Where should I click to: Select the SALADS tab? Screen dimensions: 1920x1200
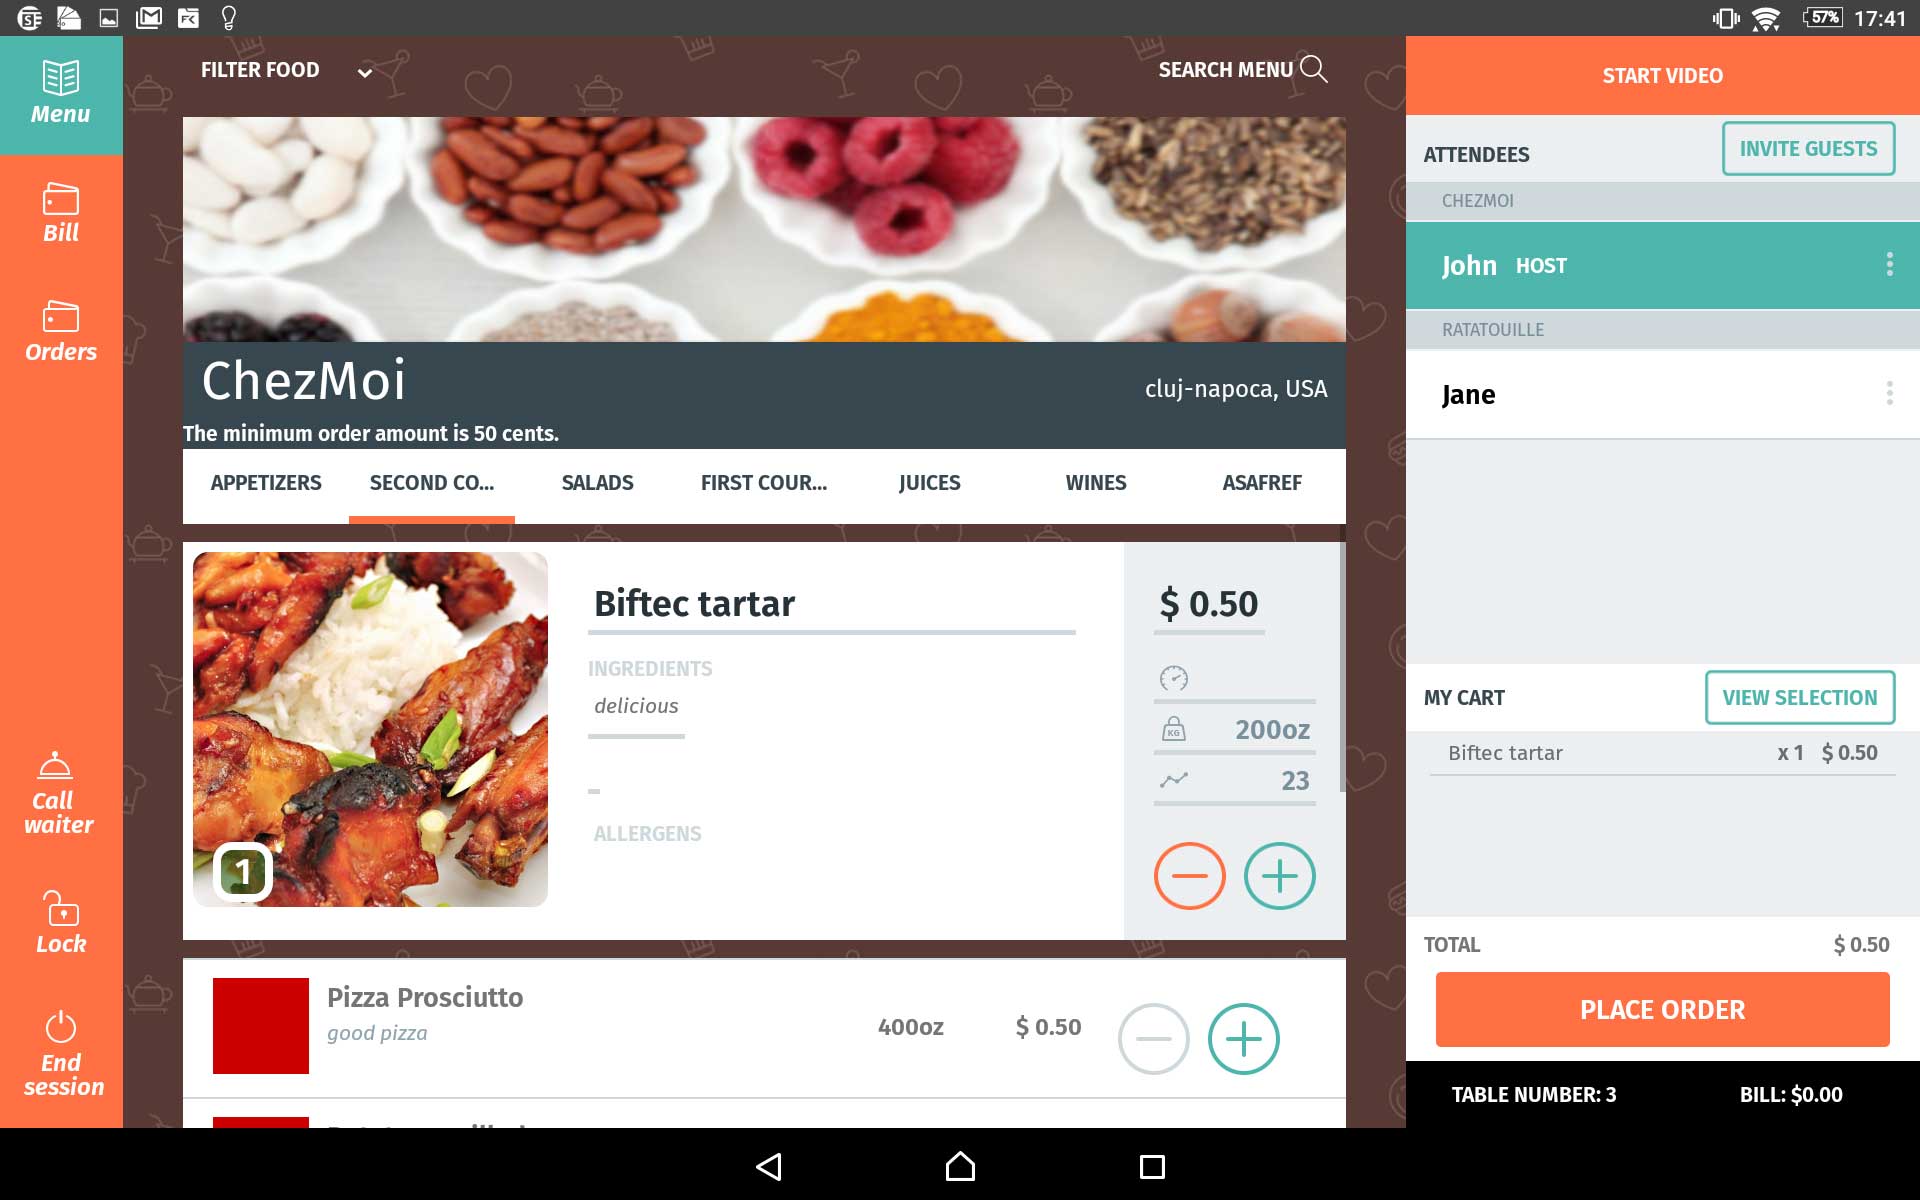(597, 482)
